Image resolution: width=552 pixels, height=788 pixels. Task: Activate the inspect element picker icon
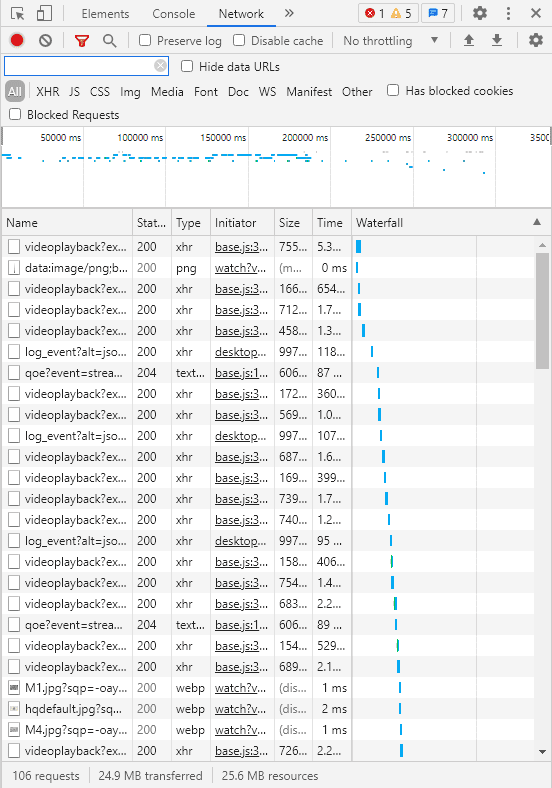pyautogui.click(x=18, y=14)
